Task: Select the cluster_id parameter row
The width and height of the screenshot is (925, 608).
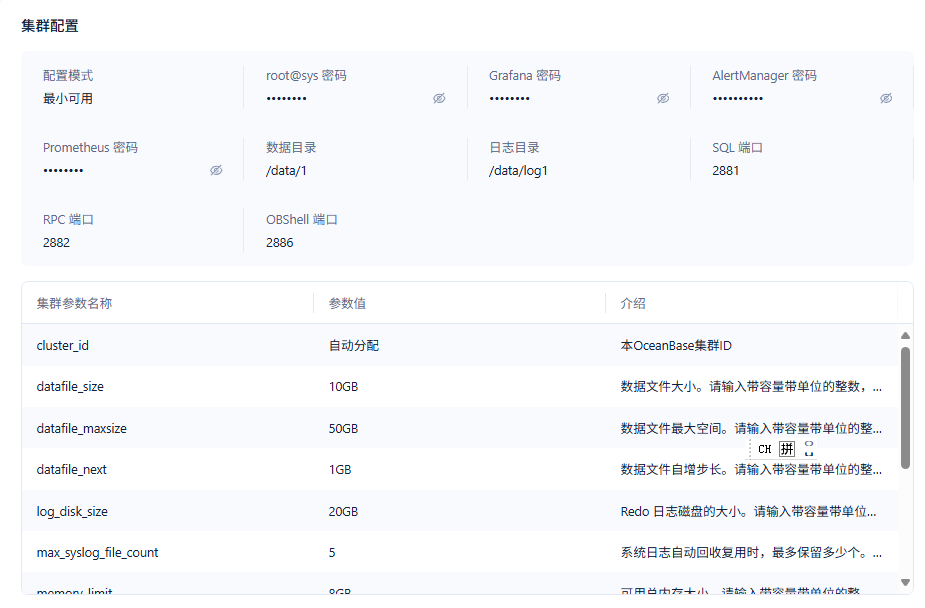Action: tap(460, 346)
